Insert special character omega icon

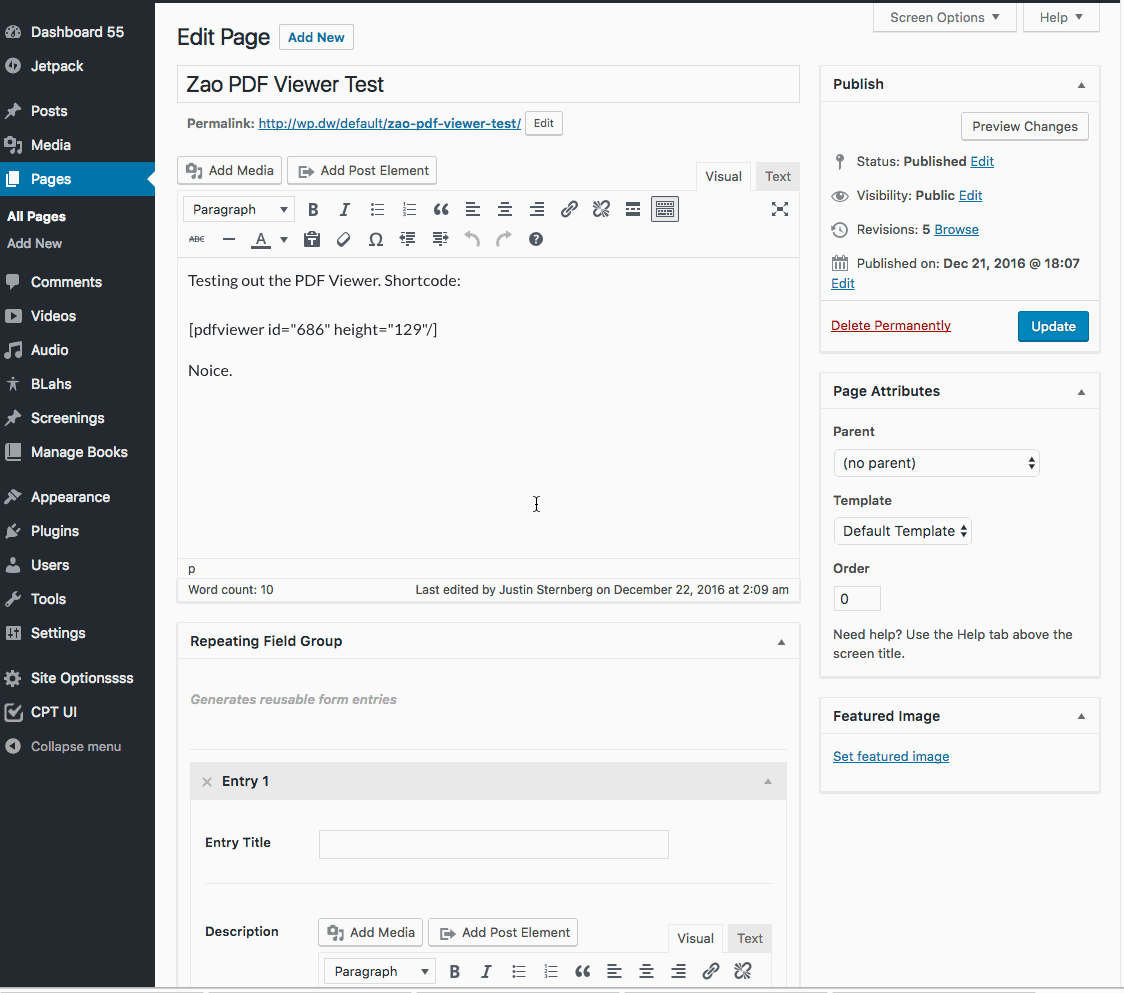376,239
